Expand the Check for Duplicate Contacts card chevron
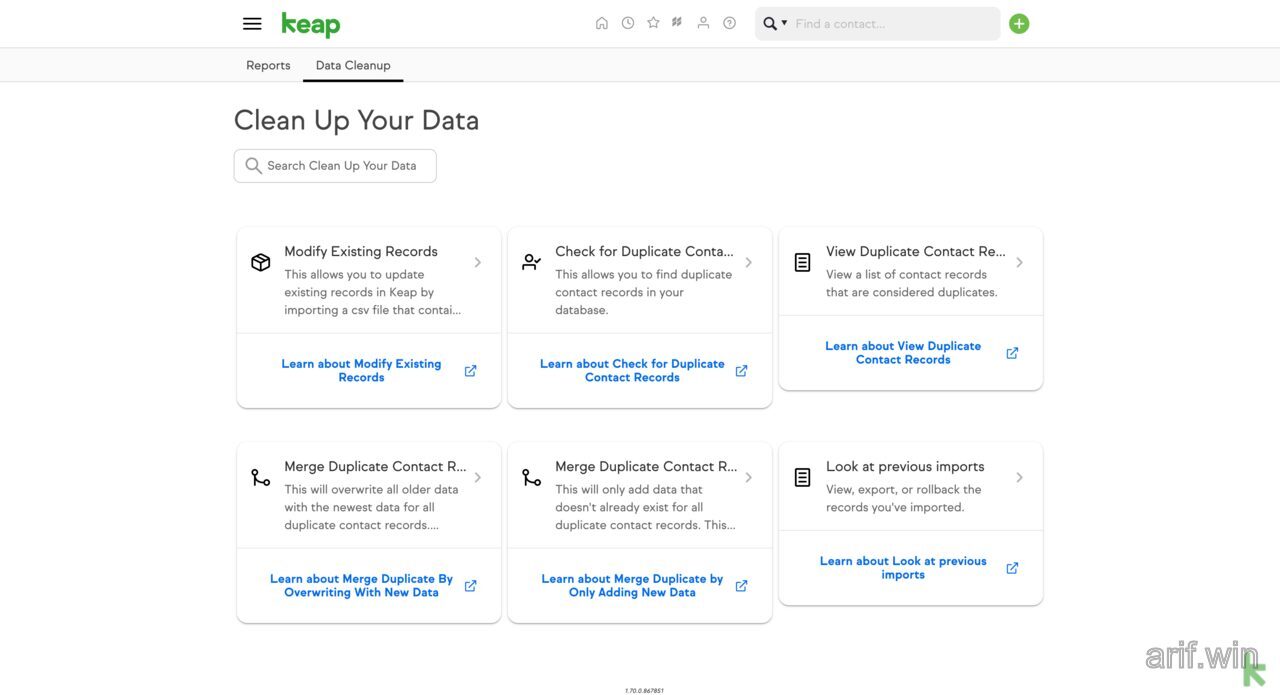This screenshot has height=695, width=1280. tap(748, 262)
